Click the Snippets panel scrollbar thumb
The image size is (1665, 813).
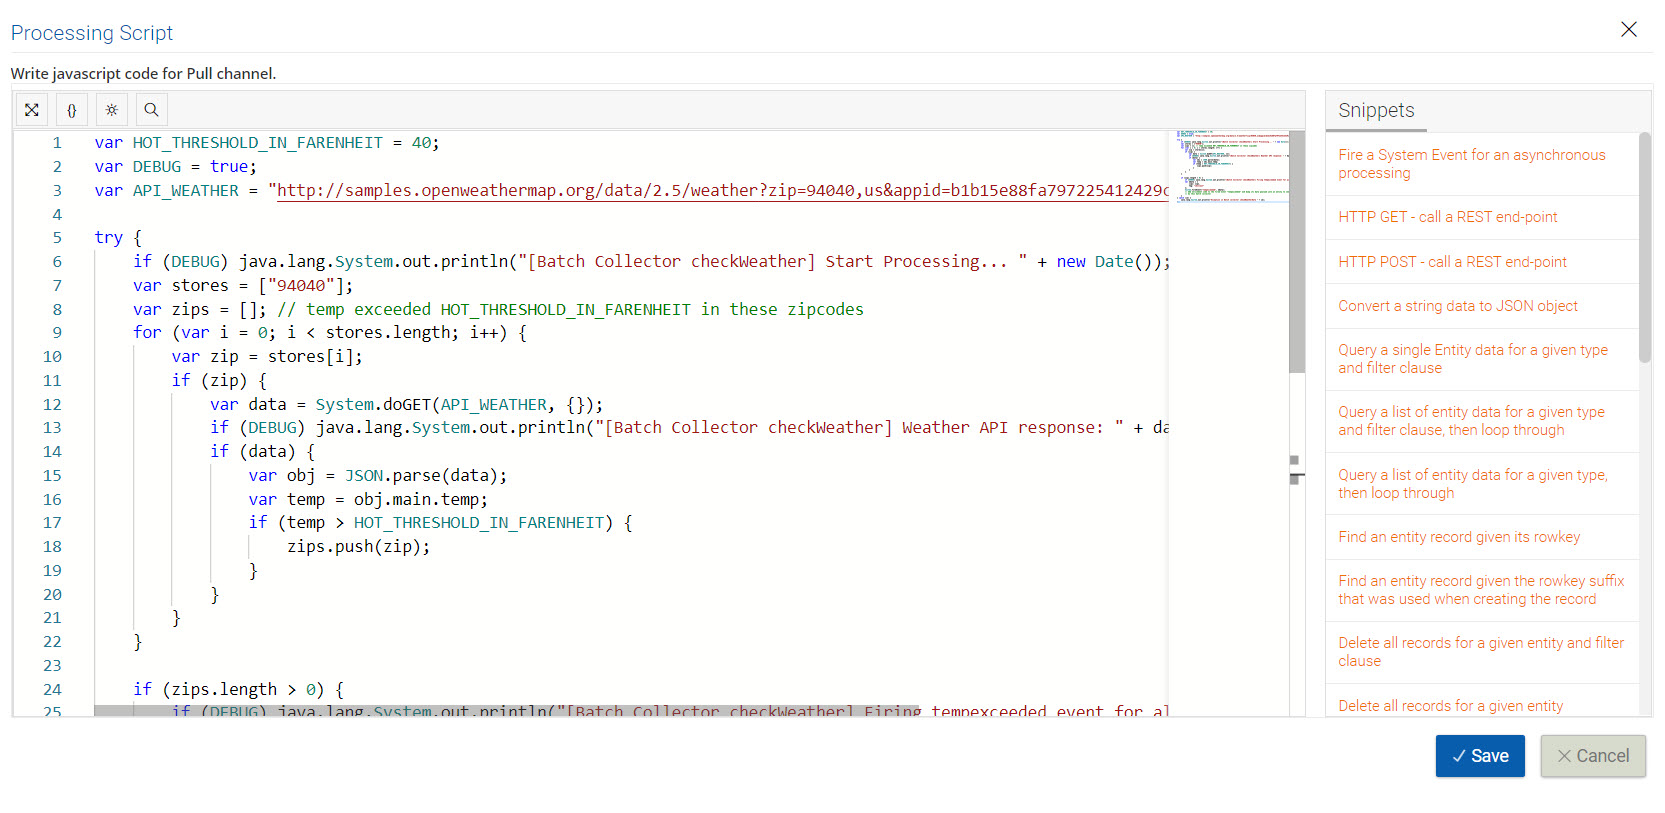coord(1645,247)
